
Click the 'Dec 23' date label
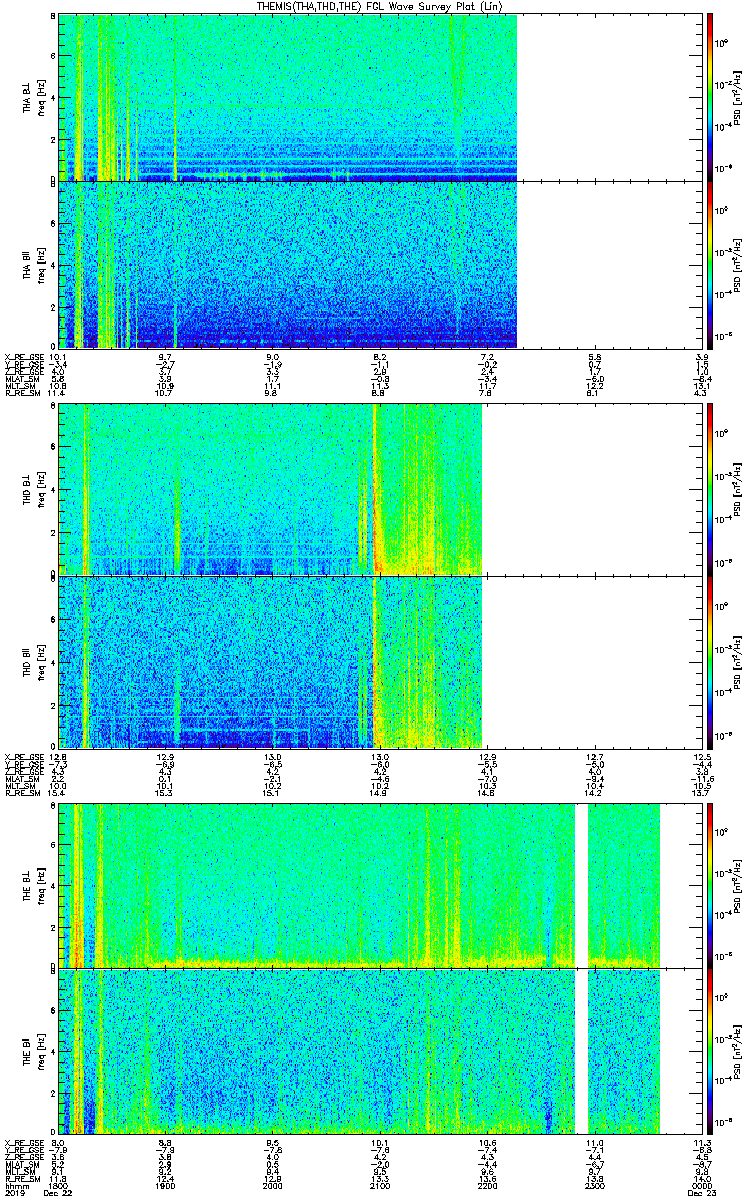(x=702, y=1193)
